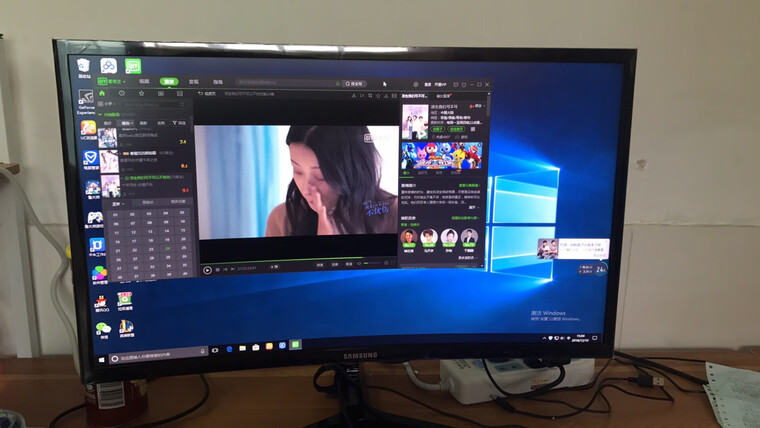Skip to the next episode

click(x=233, y=269)
